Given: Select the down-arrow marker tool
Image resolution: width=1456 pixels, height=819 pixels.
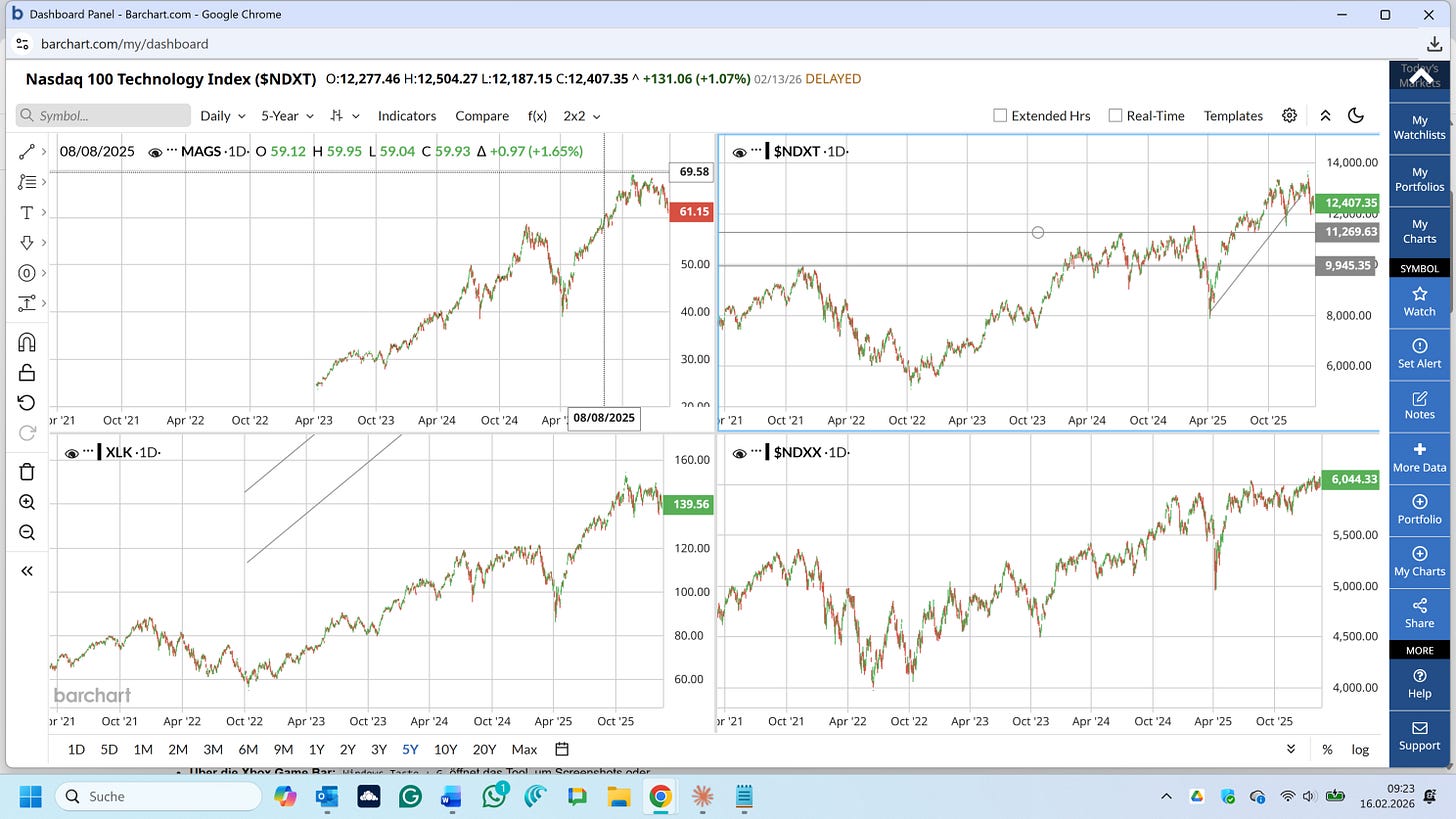Looking at the screenshot, I should pos(27,243).
